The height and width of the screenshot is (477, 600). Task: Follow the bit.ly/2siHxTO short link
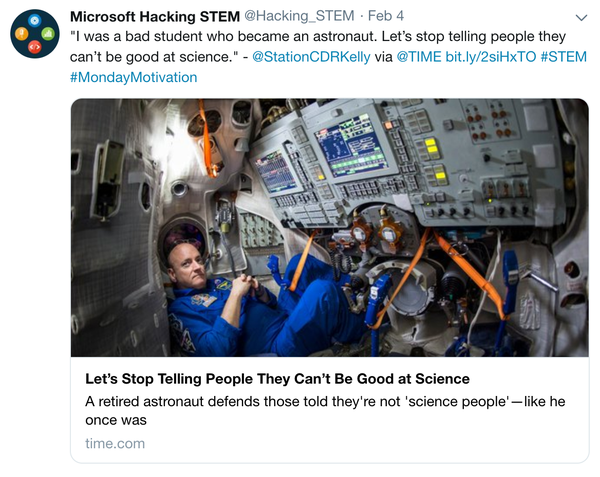(490, 57)
